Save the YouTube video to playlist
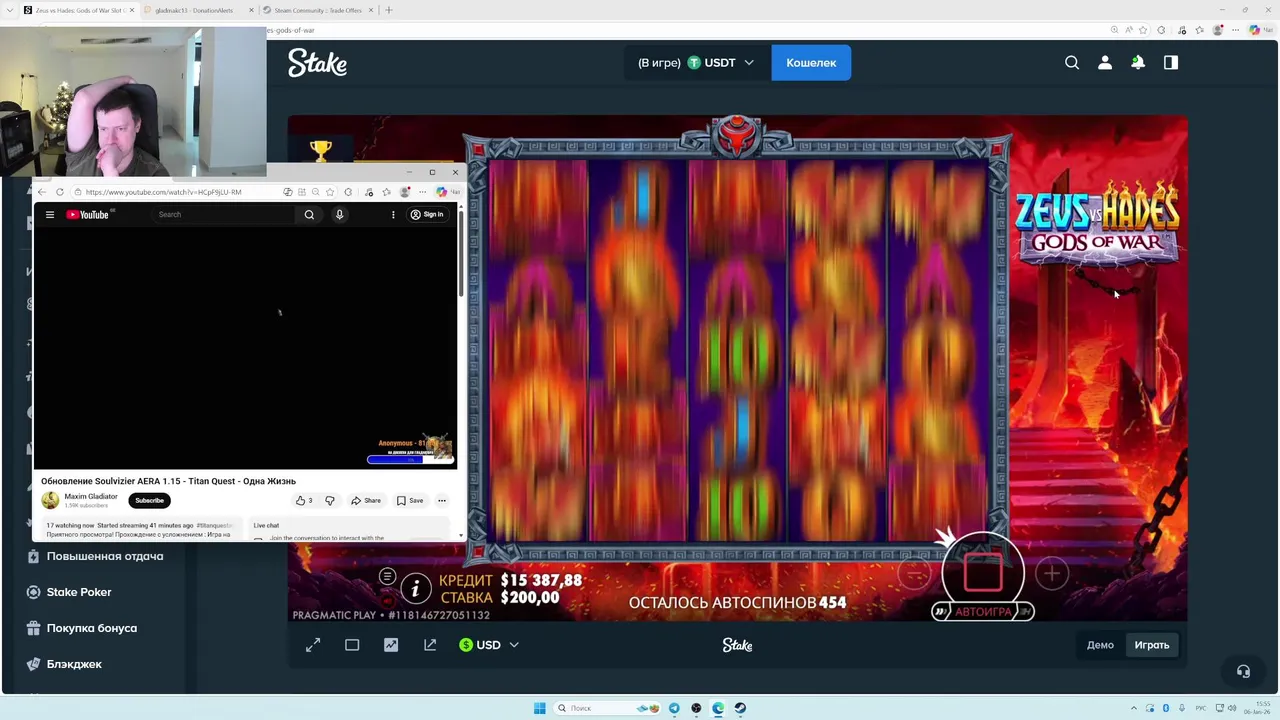 (410, 500)
